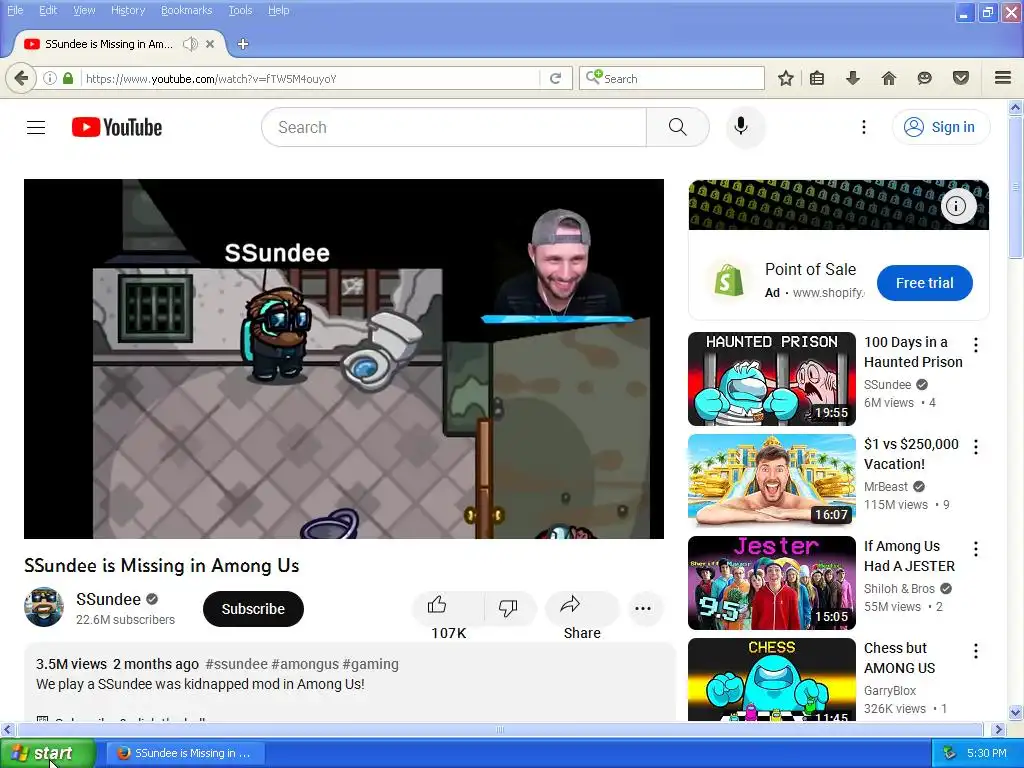1024x768 pixels.
Task: Open the #amongus hashtag link
Action: 305,664
